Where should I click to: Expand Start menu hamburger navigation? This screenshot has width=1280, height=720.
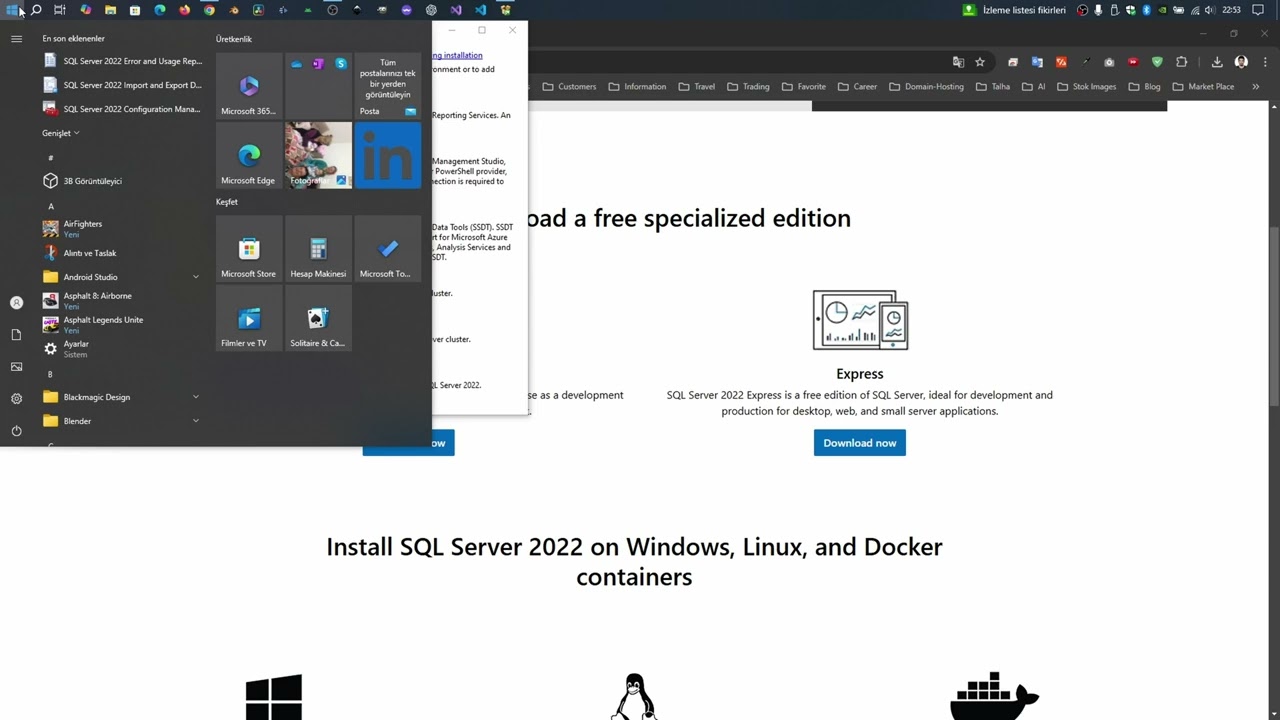point(16,39)
